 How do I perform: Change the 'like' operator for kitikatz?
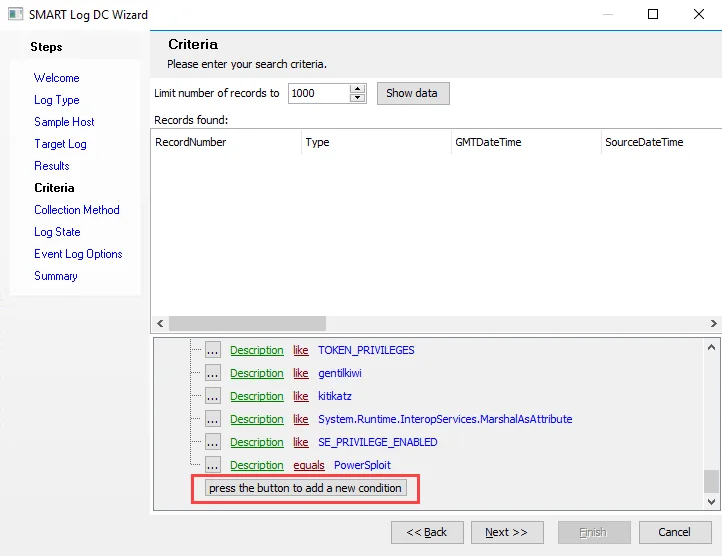(301, 396)
